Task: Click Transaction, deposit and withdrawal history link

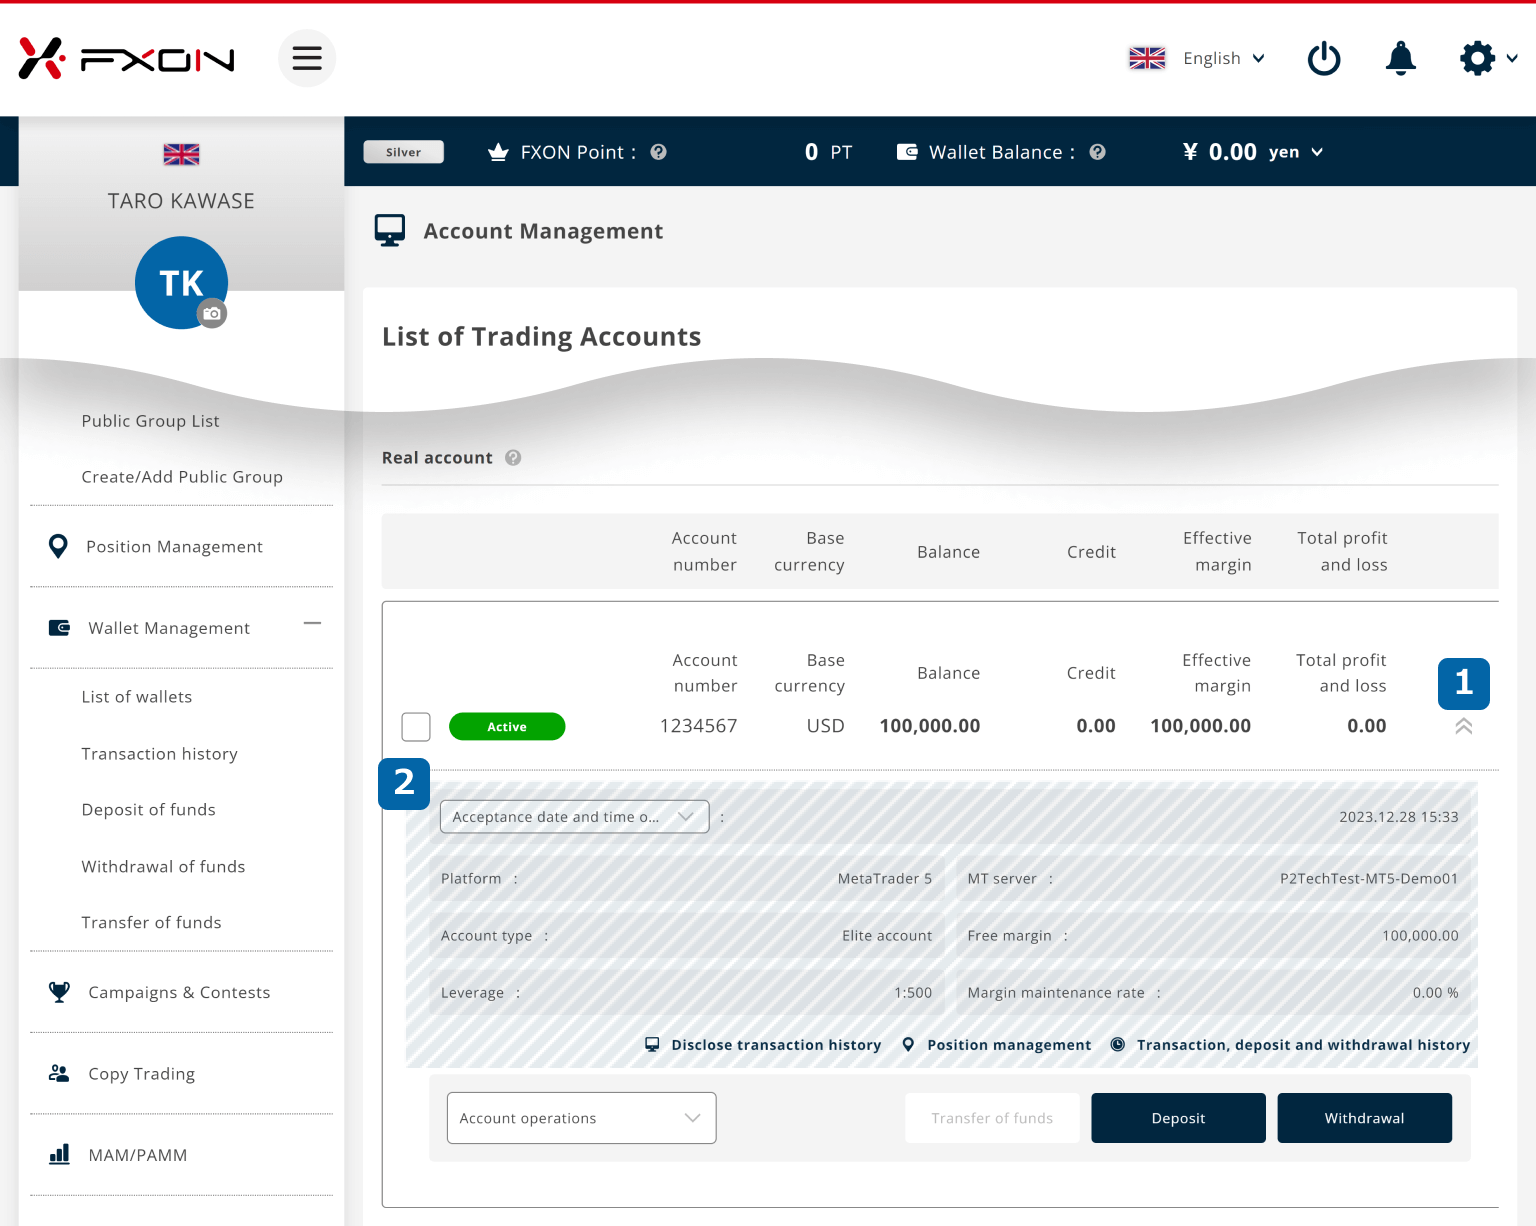Action: click(1303, 1045)
